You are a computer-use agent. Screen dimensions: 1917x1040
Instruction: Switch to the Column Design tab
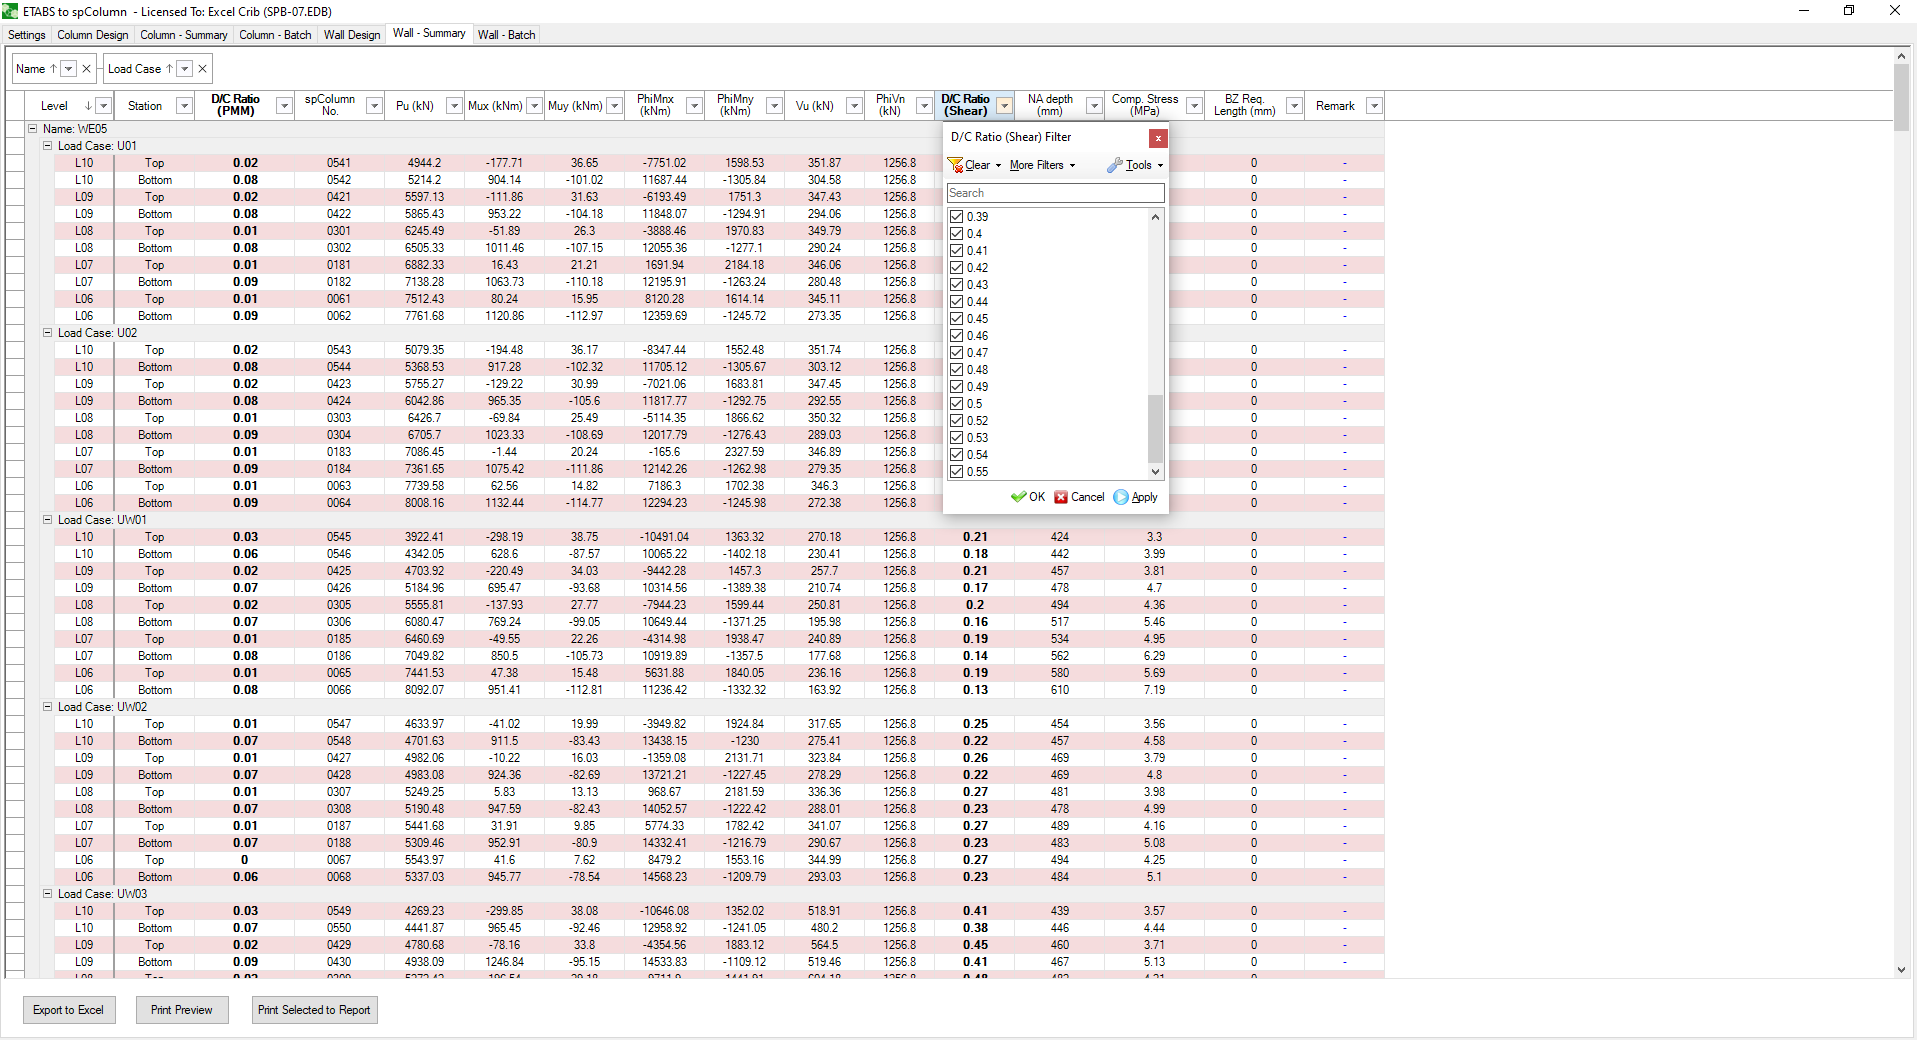click(92, 35)
